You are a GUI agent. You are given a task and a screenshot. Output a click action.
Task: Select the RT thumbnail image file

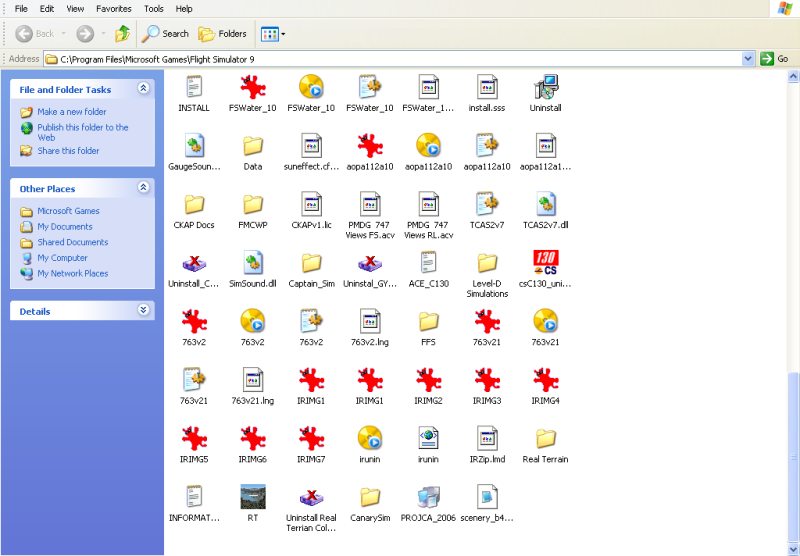(252, 497)
